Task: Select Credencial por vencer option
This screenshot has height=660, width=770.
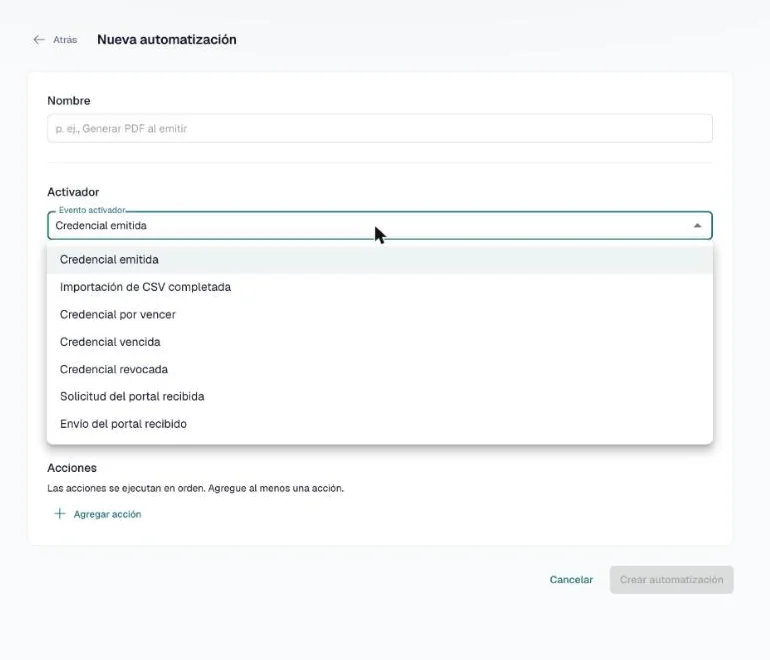Action: (380, 314)
